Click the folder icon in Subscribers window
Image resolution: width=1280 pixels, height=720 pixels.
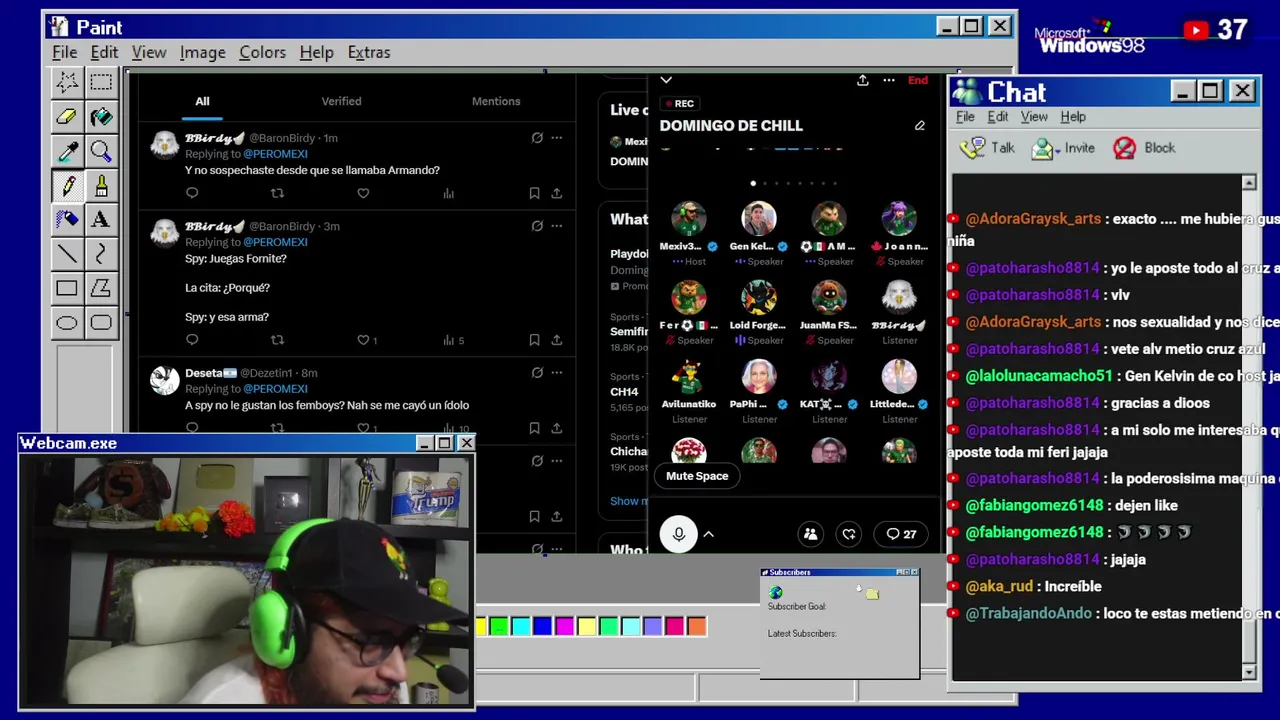(x=872, y=594)
